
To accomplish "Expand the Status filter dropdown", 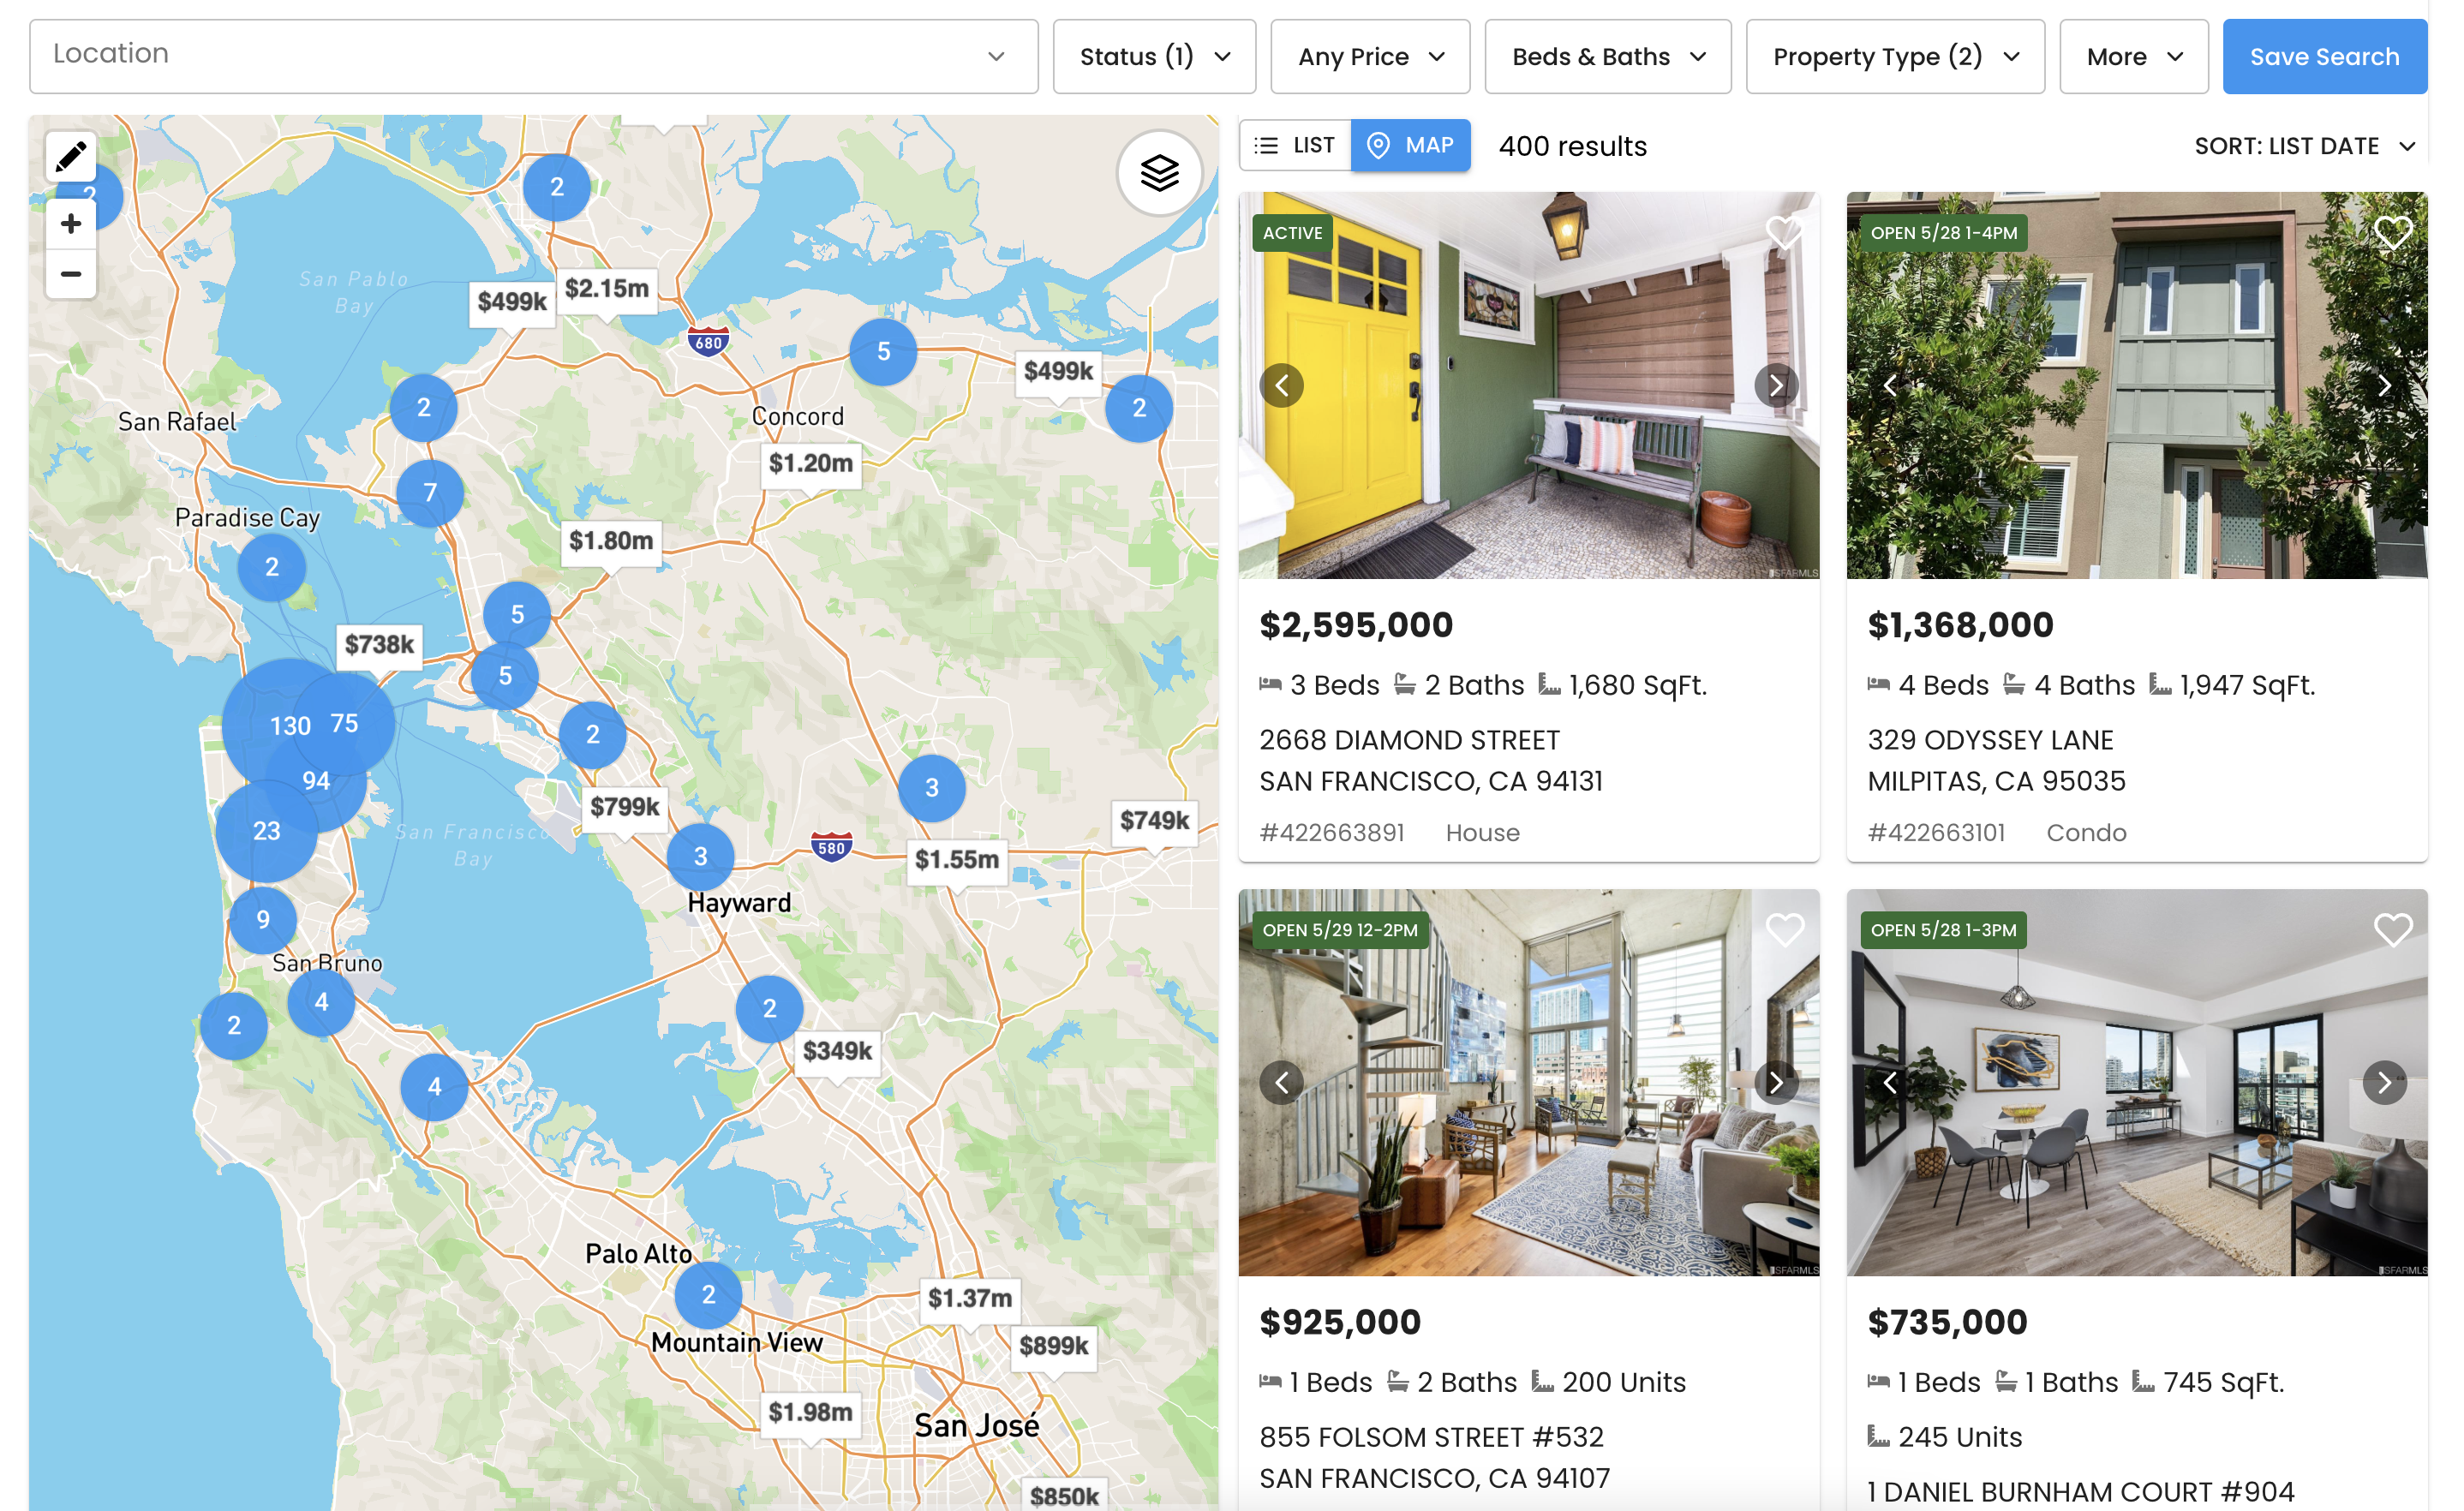I will [x=1155, y=57].
